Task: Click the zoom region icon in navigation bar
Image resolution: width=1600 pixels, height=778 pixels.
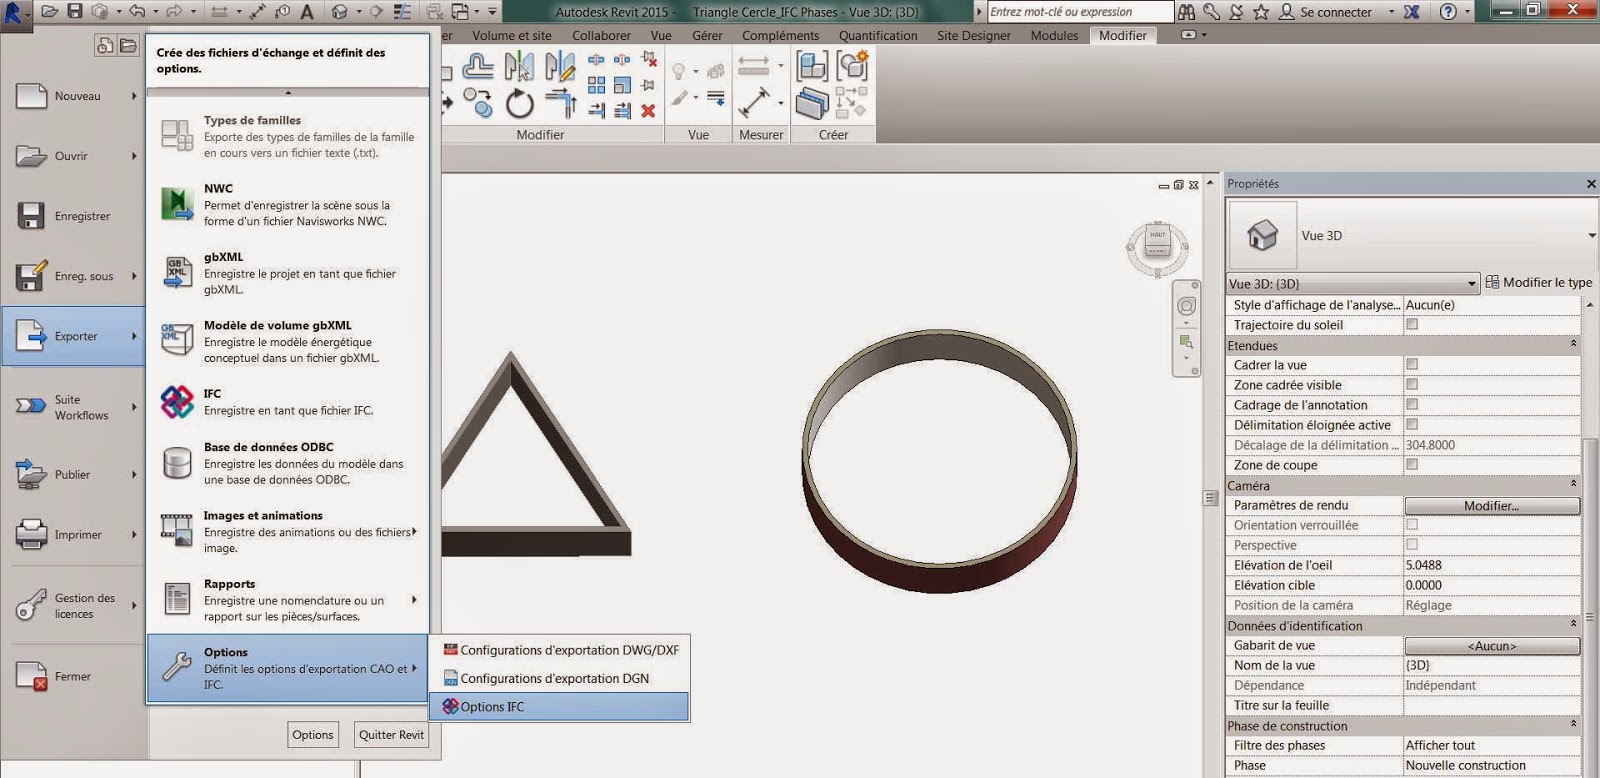Action: pos(1186,342)
